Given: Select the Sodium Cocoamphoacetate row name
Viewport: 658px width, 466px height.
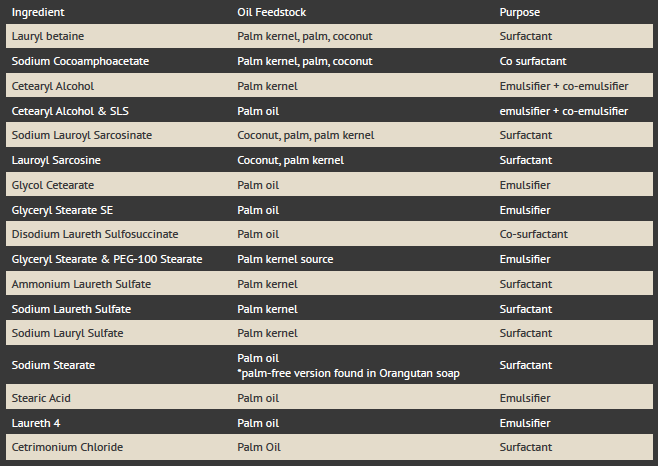Looking at the screenshot, I should (x=80, y=61).
